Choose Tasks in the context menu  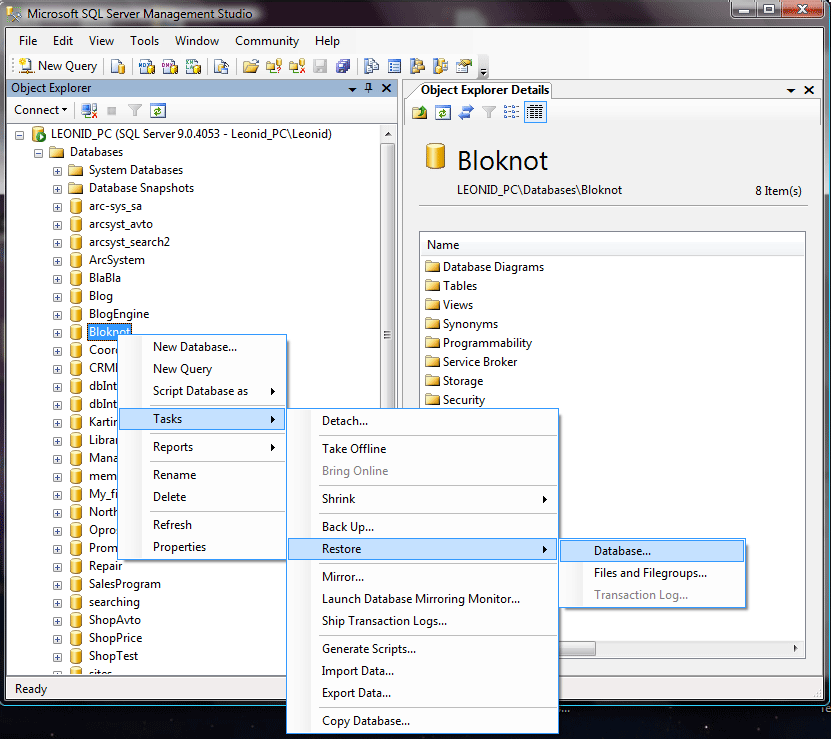click(x=202, y=419)
